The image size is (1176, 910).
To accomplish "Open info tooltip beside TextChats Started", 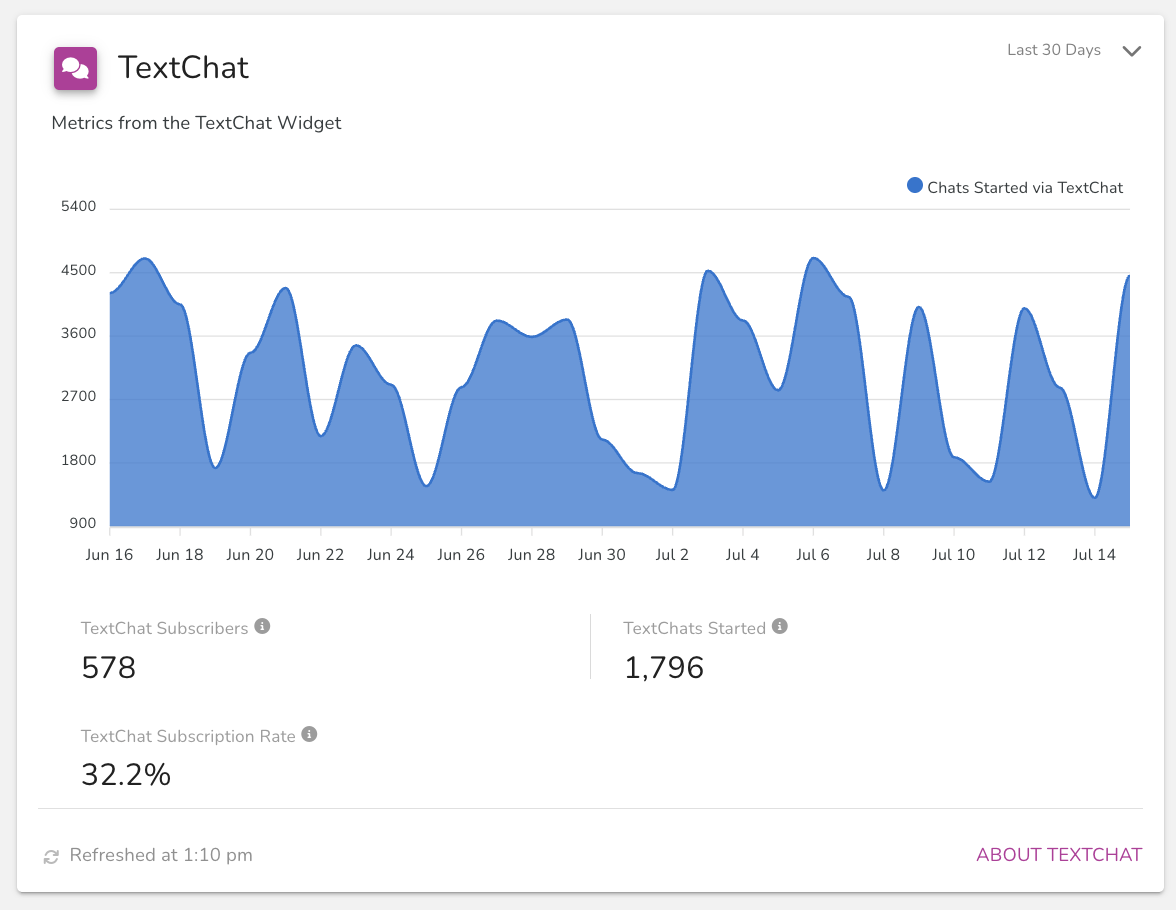I will 780,626.
